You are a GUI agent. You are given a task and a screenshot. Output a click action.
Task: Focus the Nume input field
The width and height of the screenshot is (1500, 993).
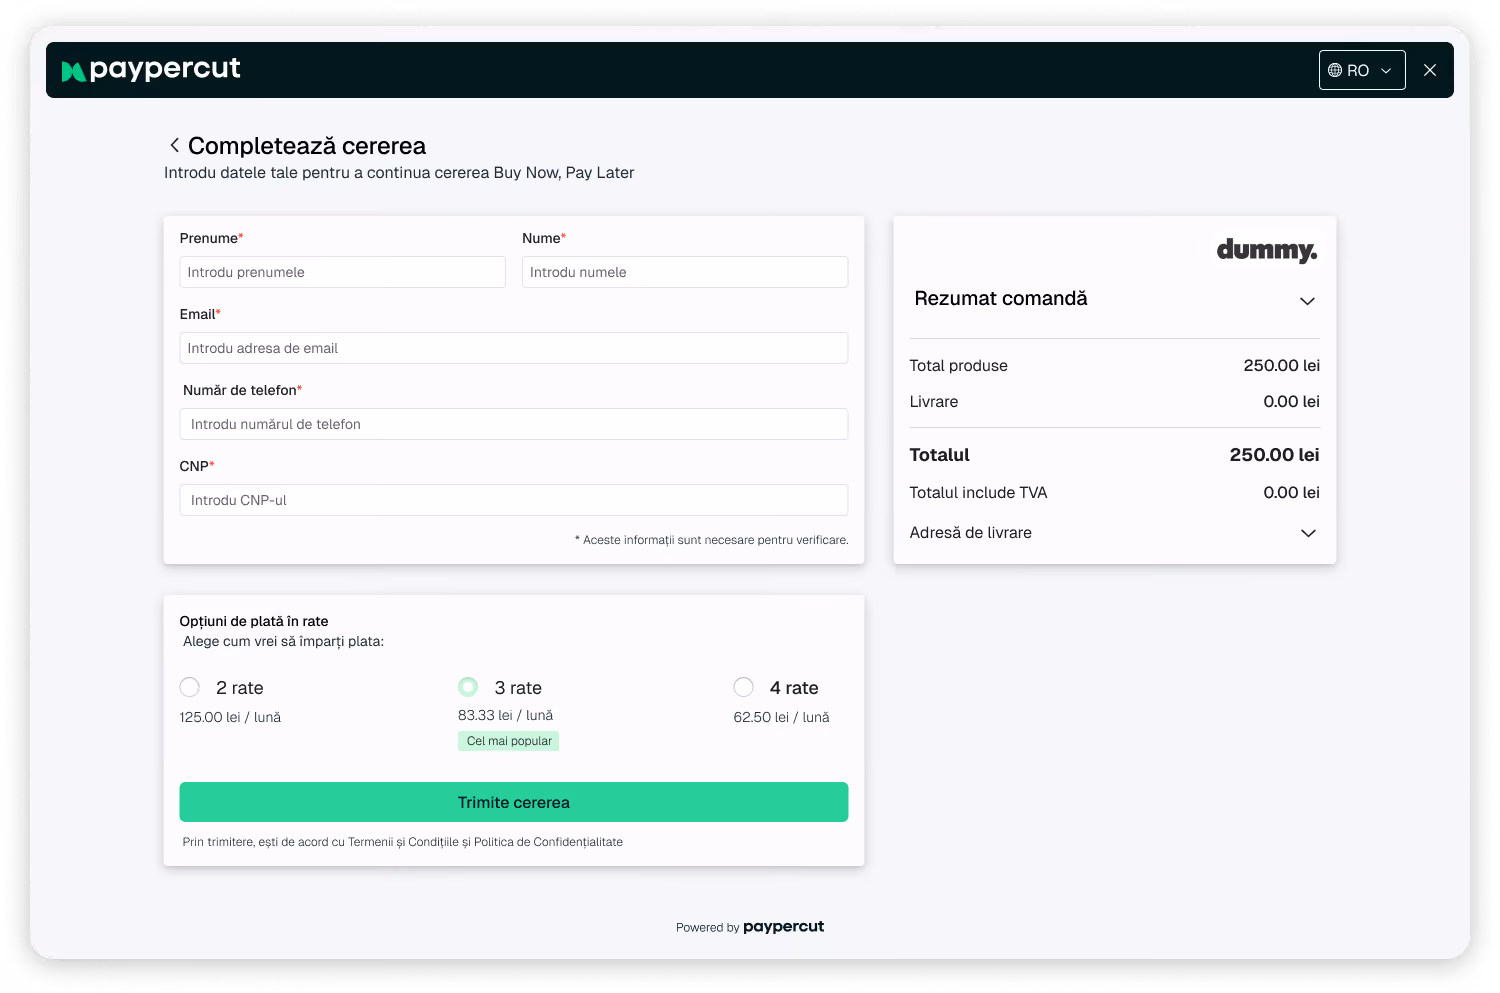(x=685, y=272)
